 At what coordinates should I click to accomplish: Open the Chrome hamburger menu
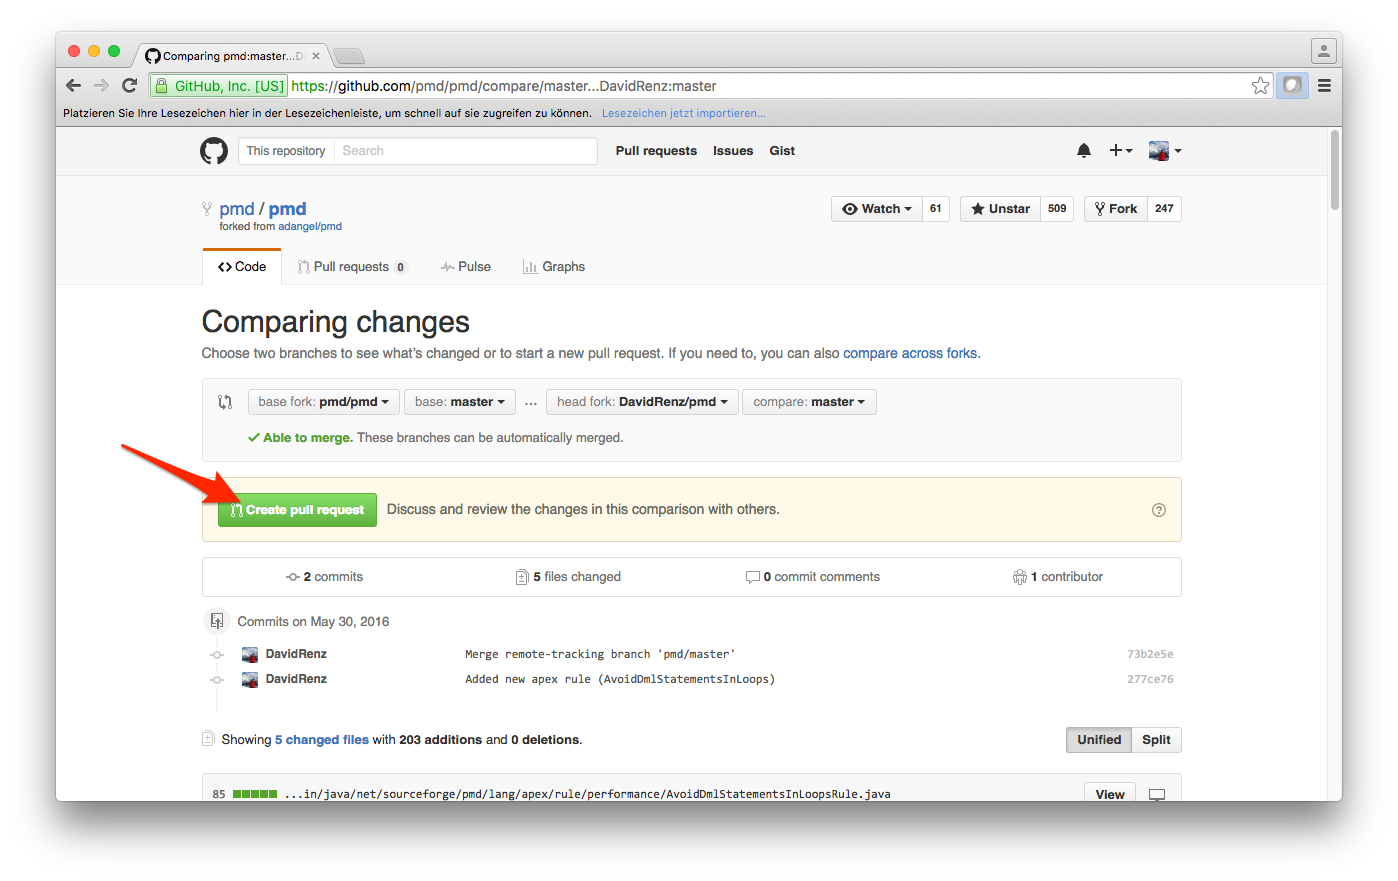point(1324,86)
